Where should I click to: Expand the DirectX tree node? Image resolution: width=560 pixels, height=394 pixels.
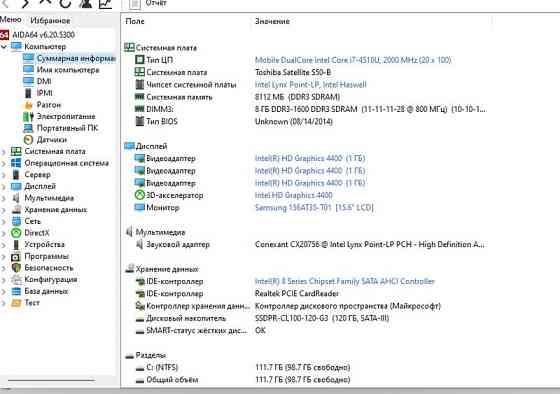click(x=4, y=233)
